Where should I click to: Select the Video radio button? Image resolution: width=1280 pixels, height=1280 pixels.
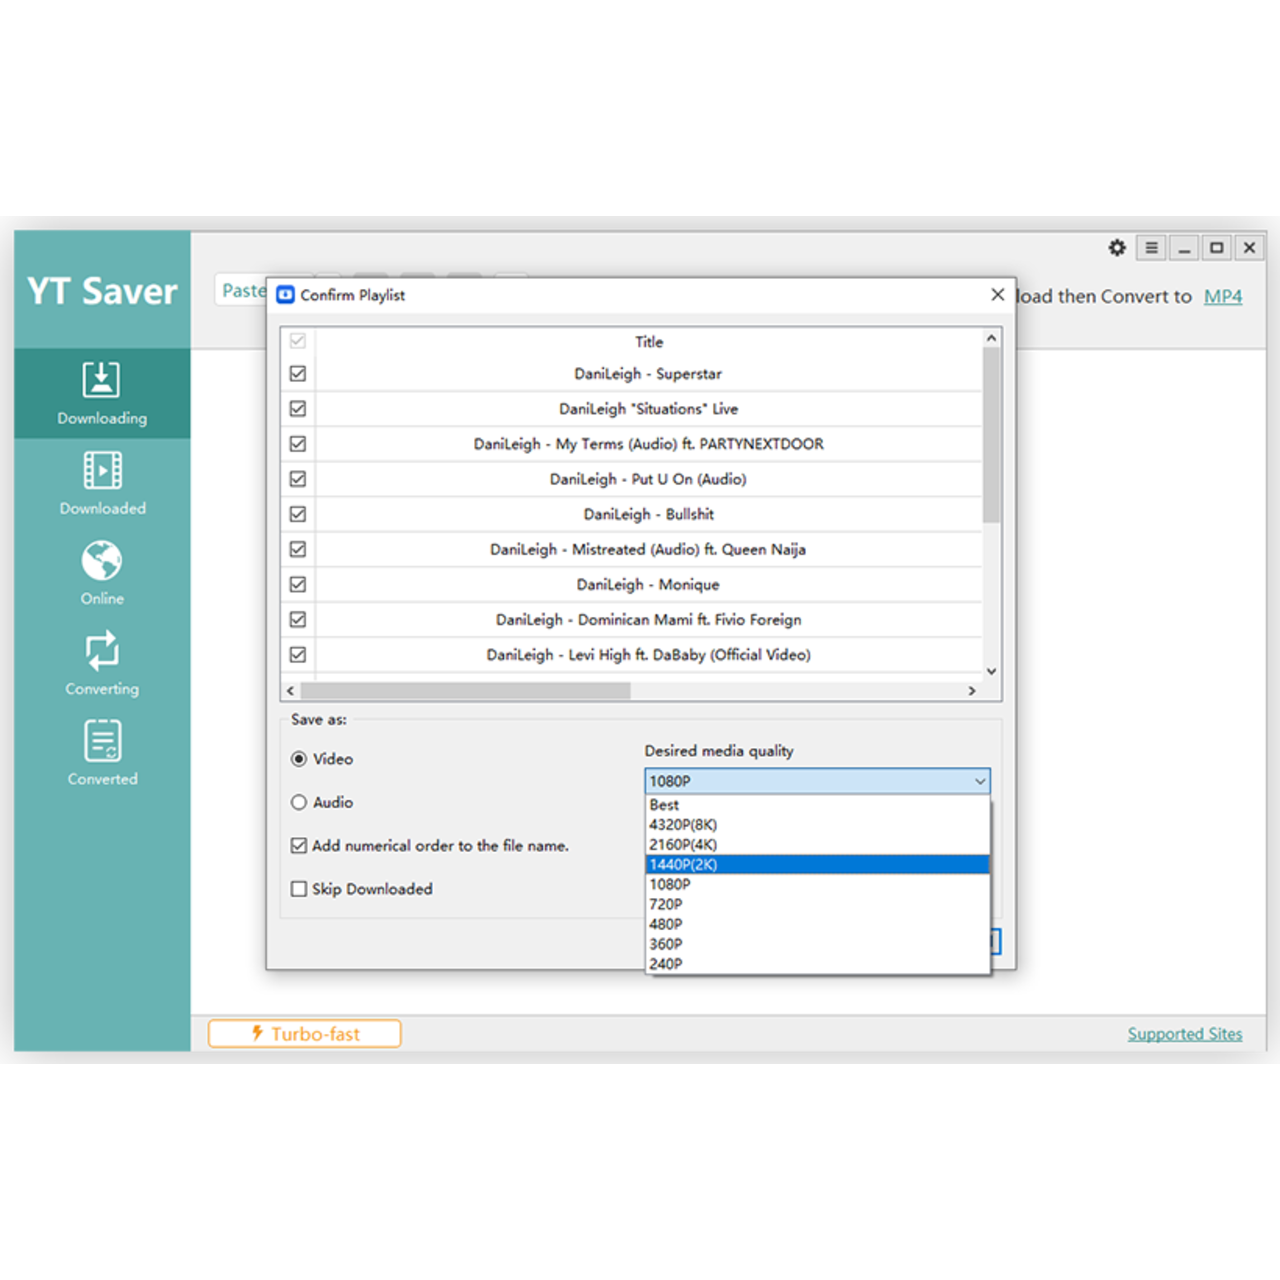tap(299, 759)
